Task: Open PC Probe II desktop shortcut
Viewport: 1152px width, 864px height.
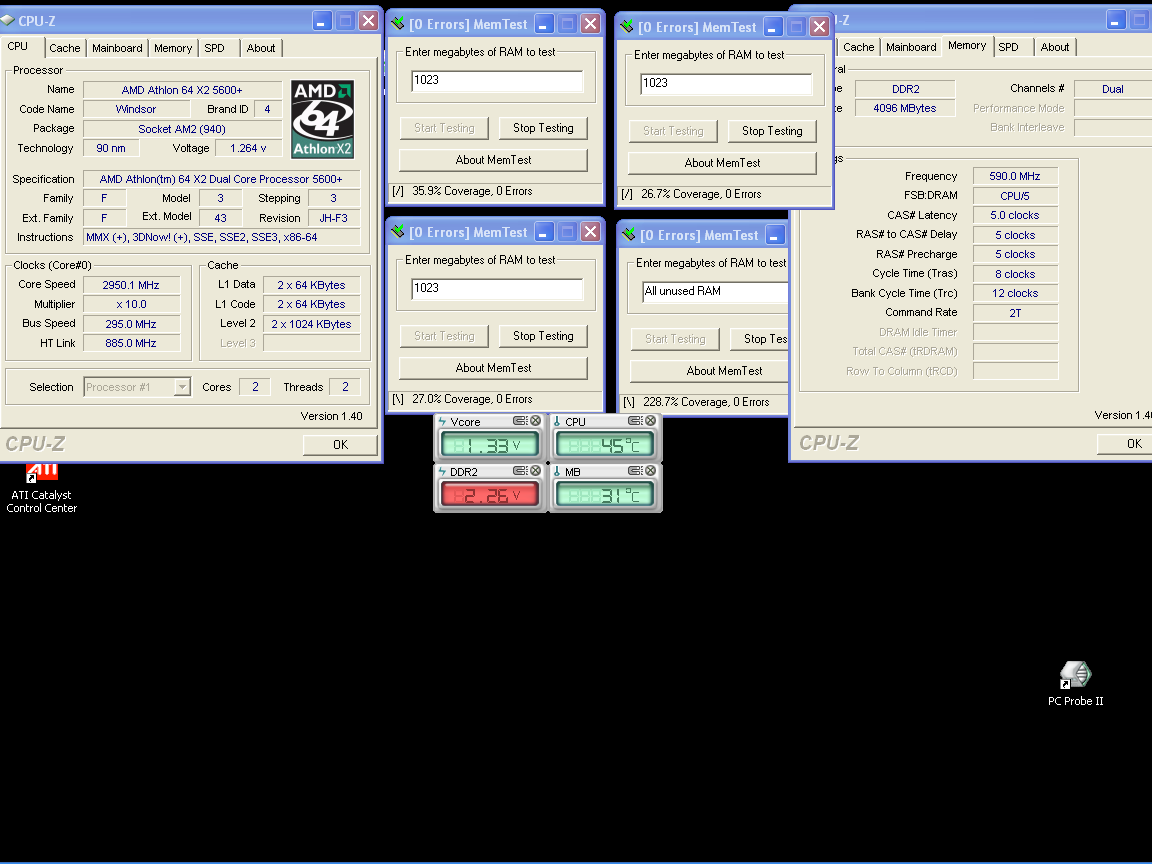Action: tap(1076, 683)
